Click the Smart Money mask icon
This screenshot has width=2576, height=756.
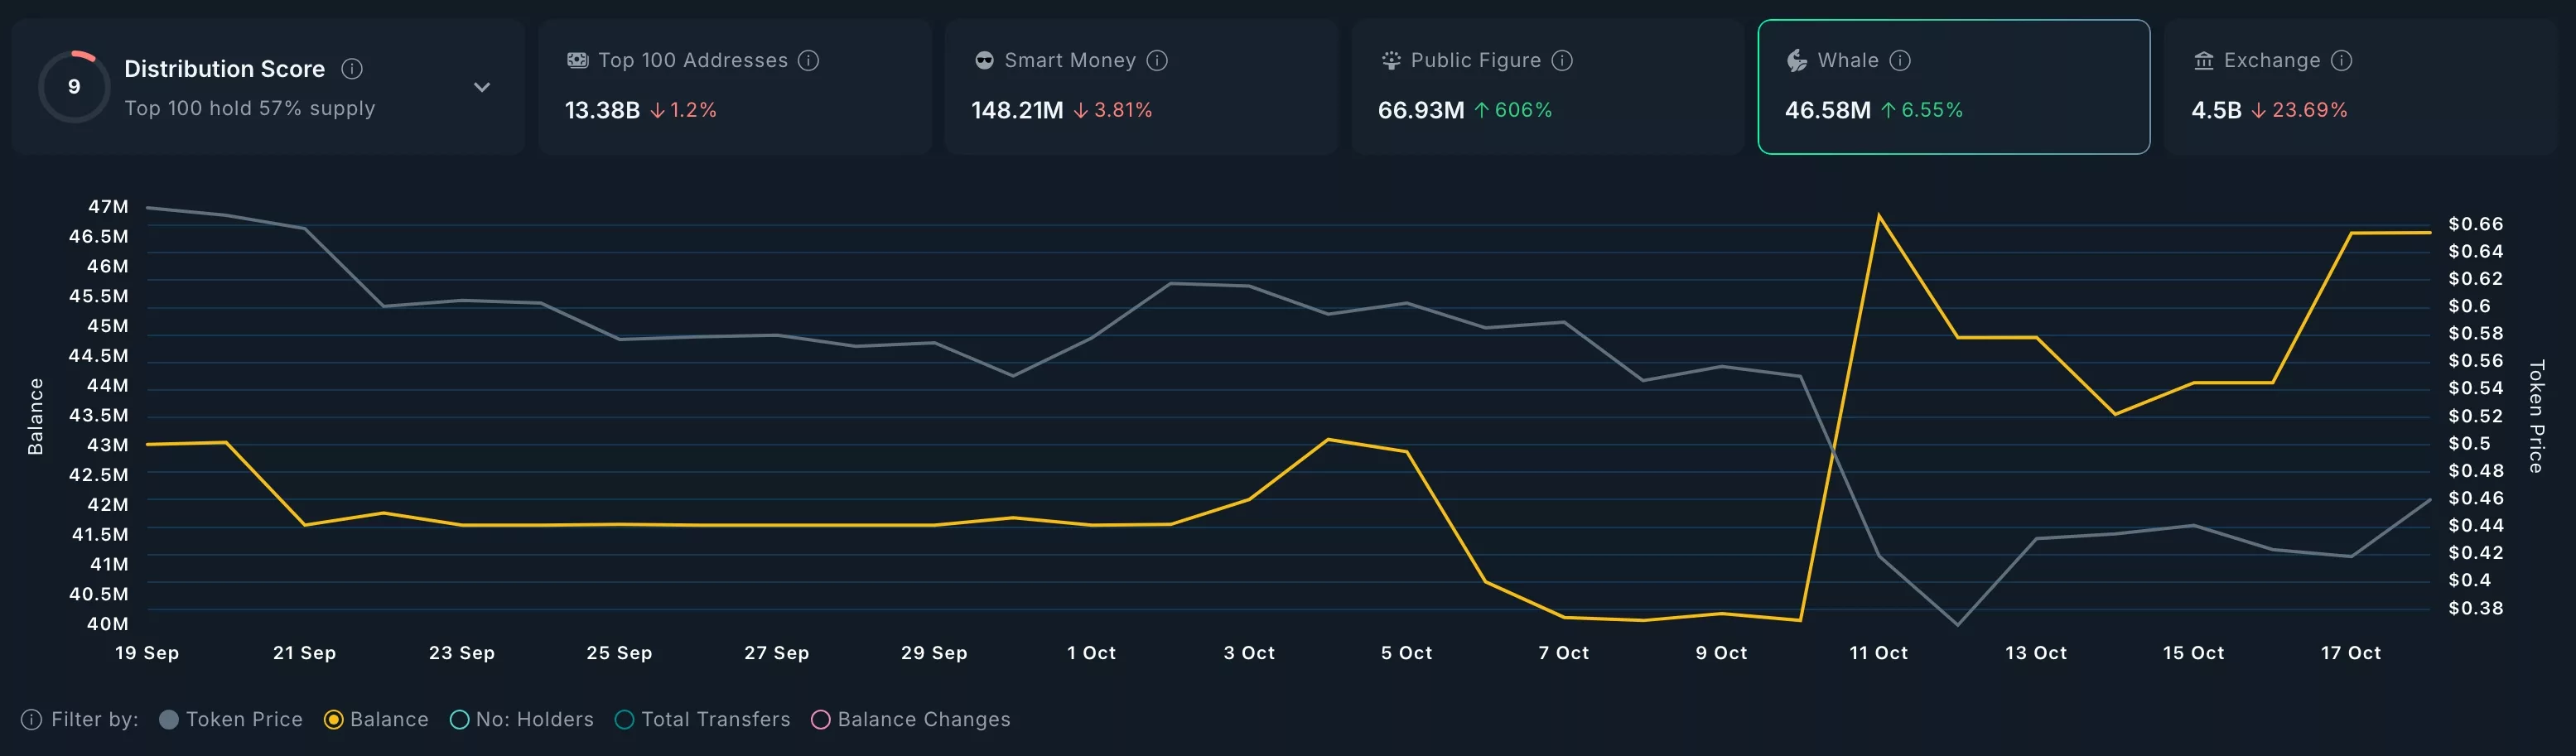coord(985,60)
